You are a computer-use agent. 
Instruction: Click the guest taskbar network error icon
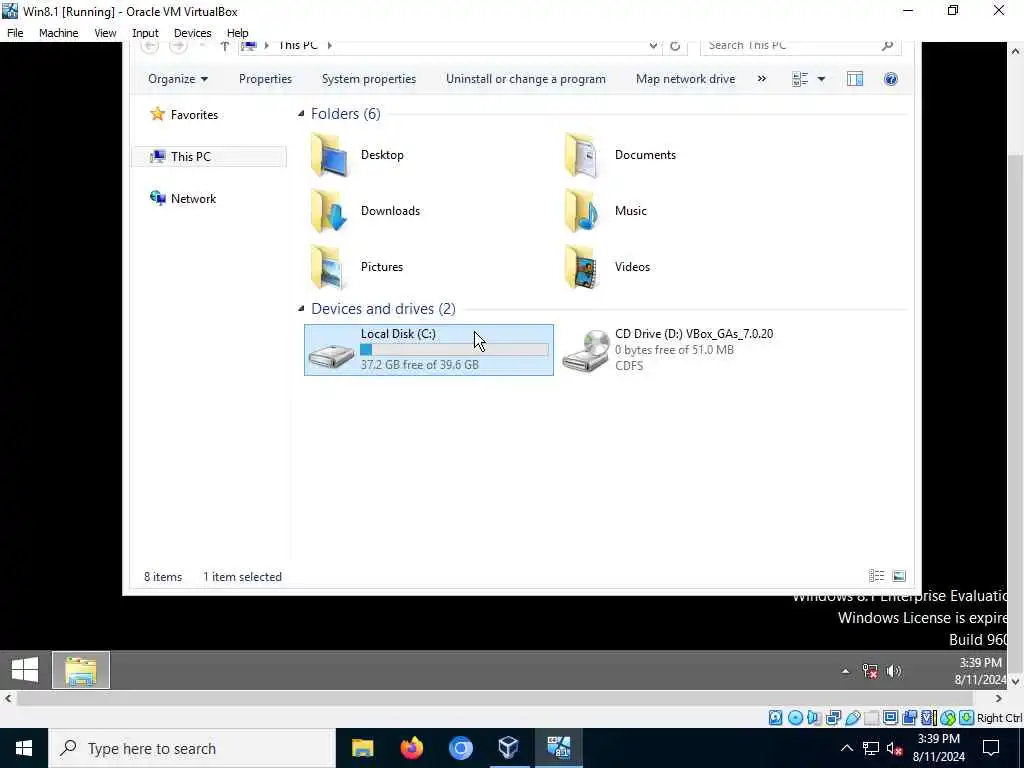870,671
